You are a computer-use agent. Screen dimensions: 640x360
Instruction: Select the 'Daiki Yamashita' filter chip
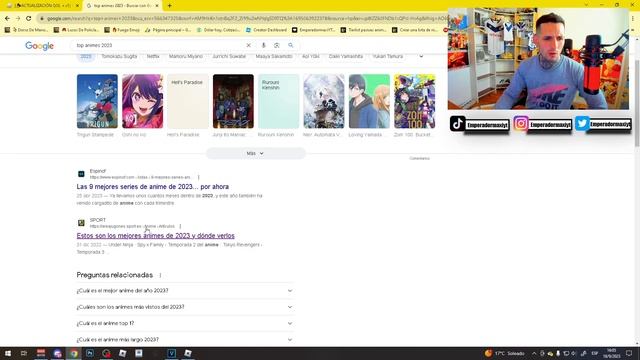pyautogui.click(x=346, y=56)
